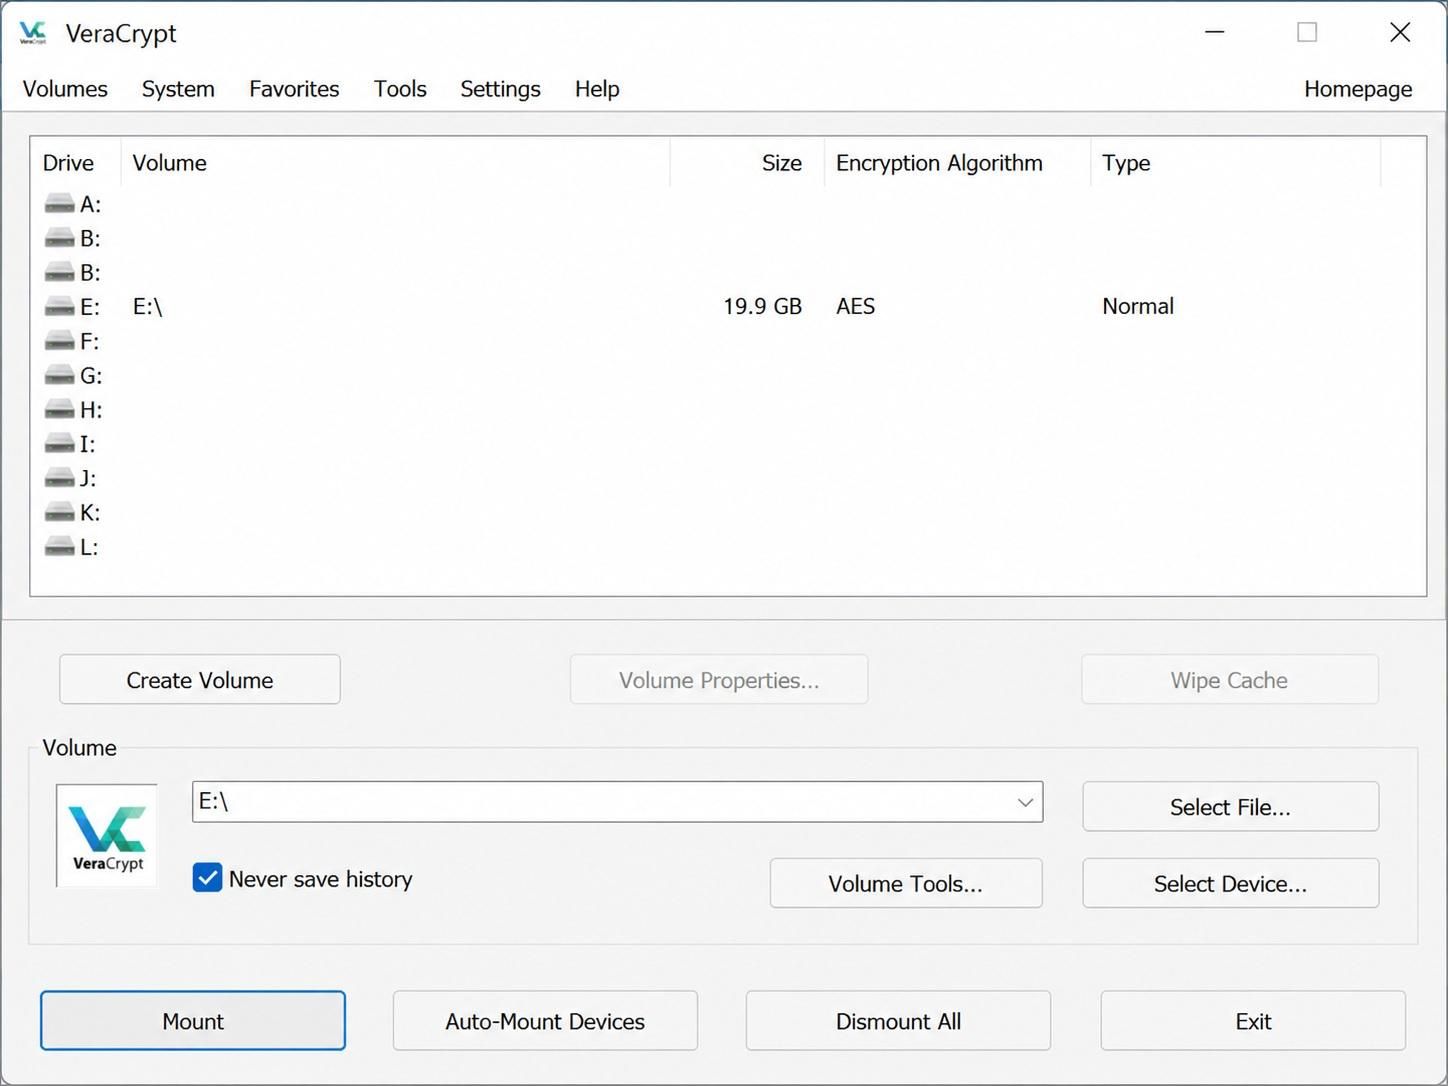This screenshot has height=1086, width=1448.
Task: Click the VeraCrypt logo in Volume panel
Action: click(x=107, y=836)
